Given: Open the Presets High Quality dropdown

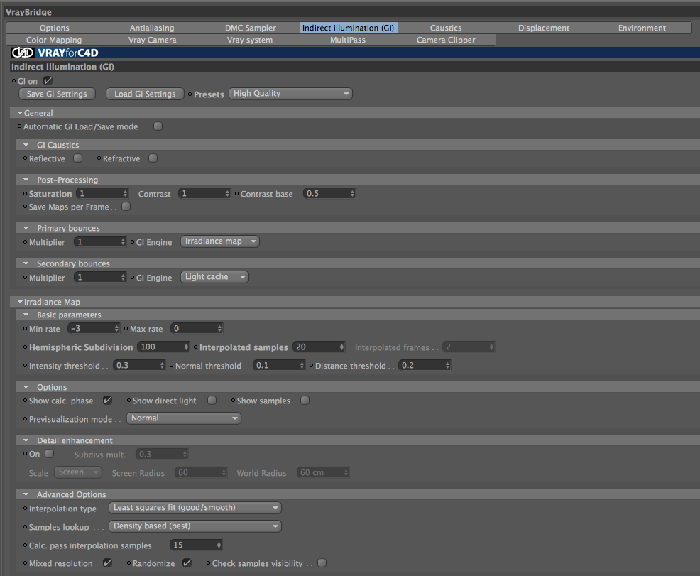Looking at the screenshot, I should 291,93.
